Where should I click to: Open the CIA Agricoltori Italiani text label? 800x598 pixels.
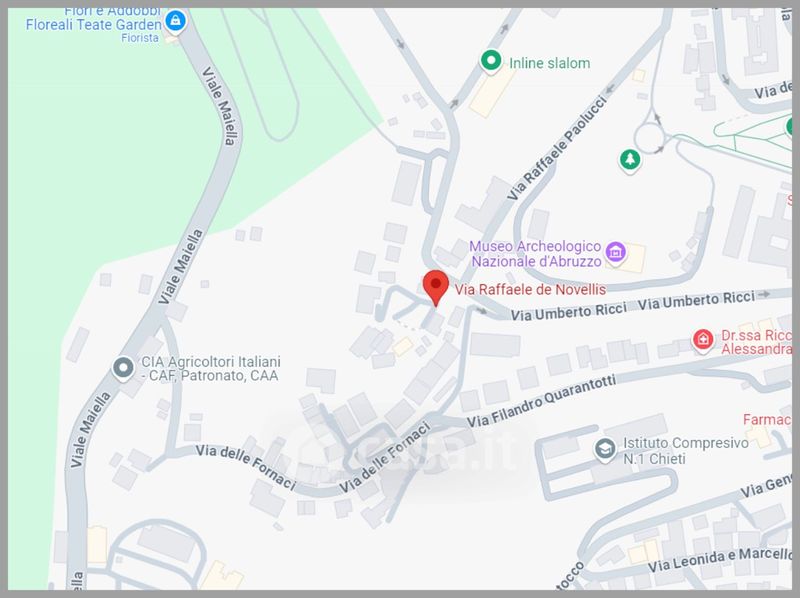[x=211, y=369]
